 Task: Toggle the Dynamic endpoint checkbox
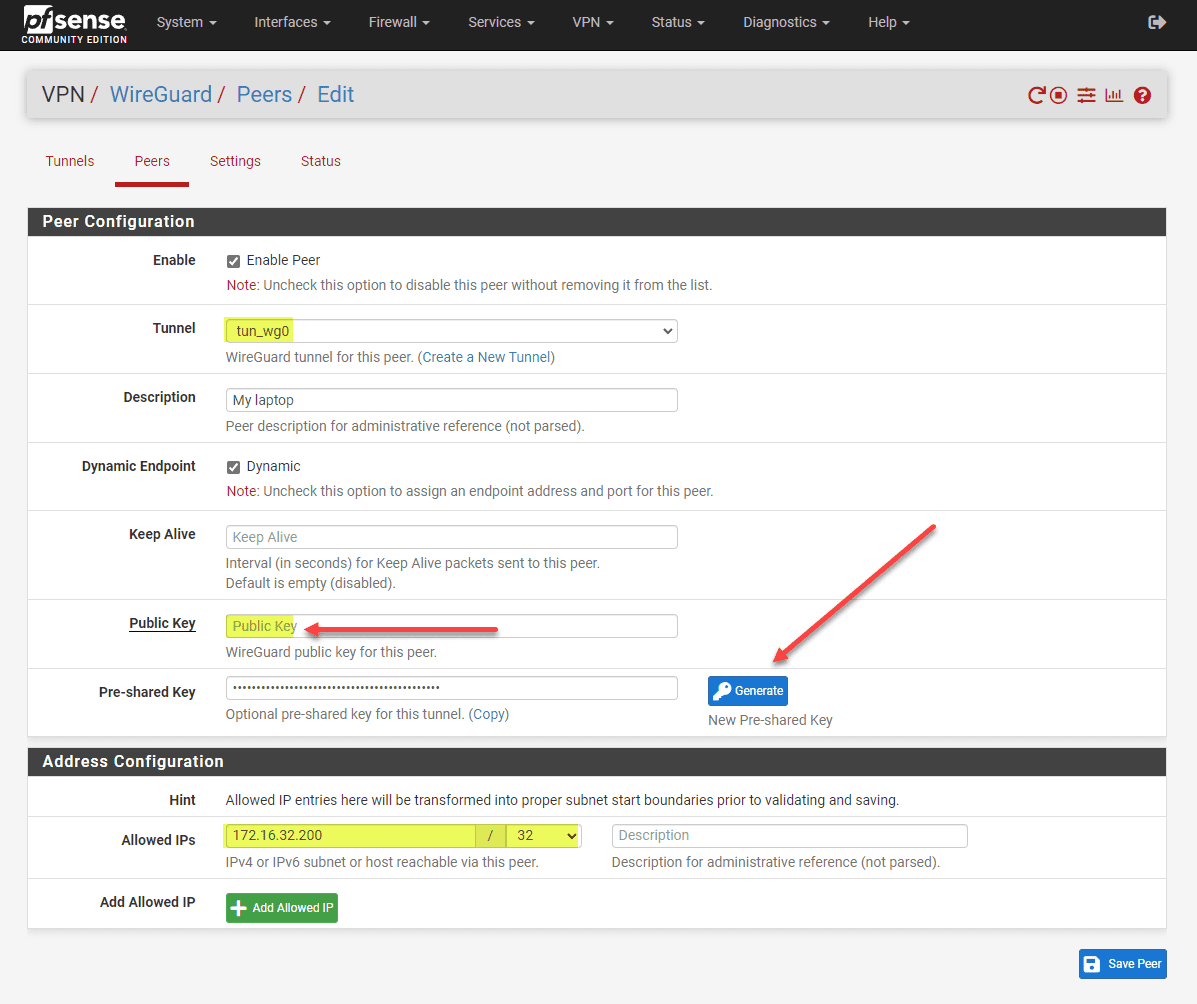[234, 467]
